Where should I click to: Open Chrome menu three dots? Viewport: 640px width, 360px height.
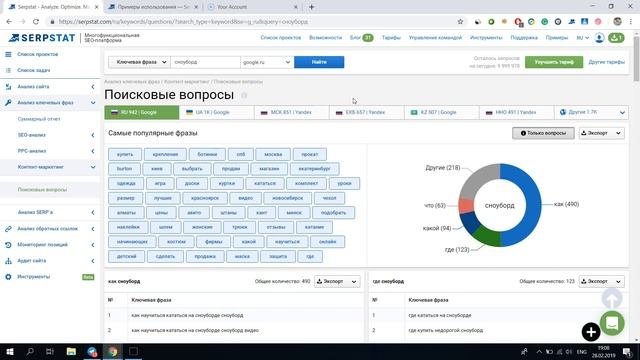(x=631, y=22)
